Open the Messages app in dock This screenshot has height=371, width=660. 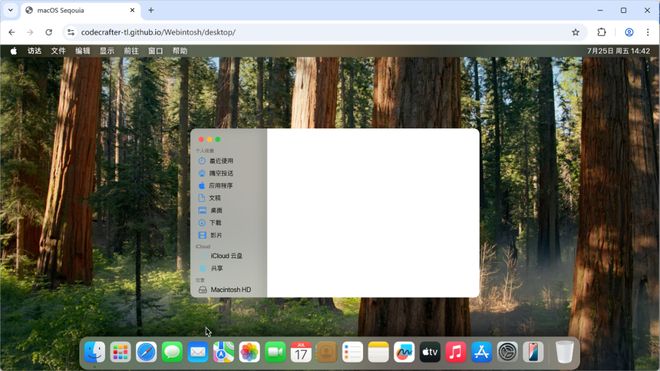pos(172,352)
